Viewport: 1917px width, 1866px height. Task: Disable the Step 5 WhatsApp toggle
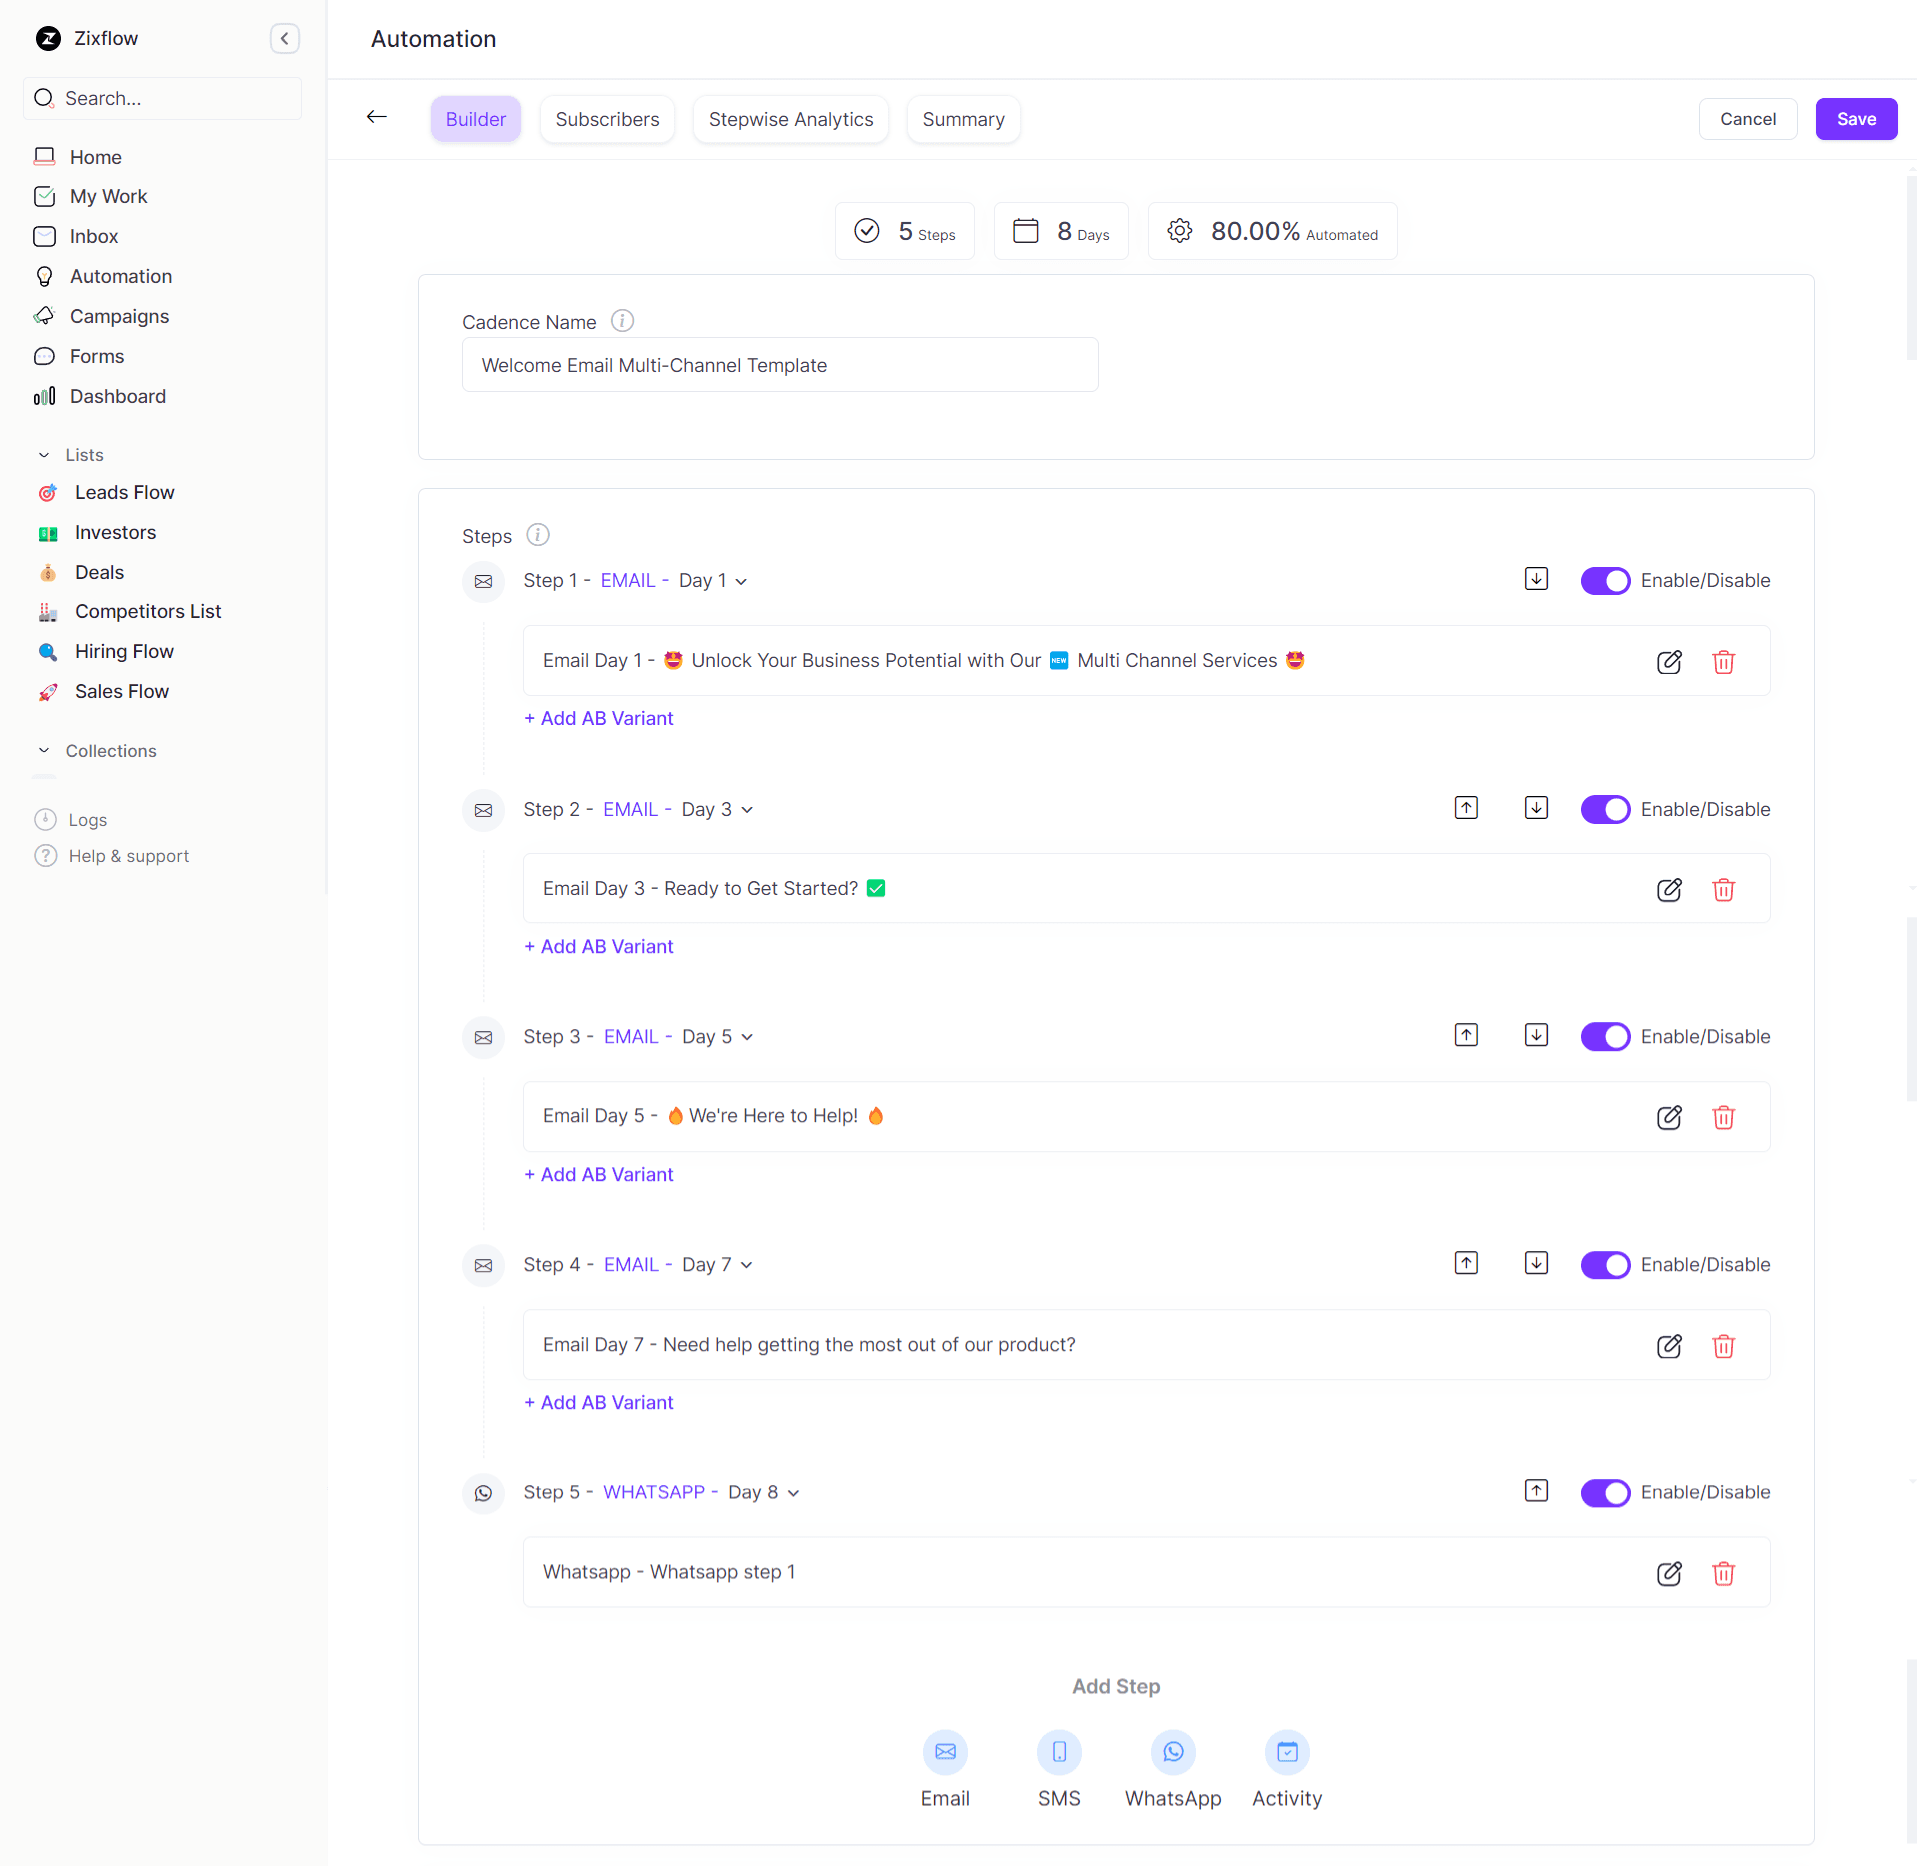pos(1604,1493)
